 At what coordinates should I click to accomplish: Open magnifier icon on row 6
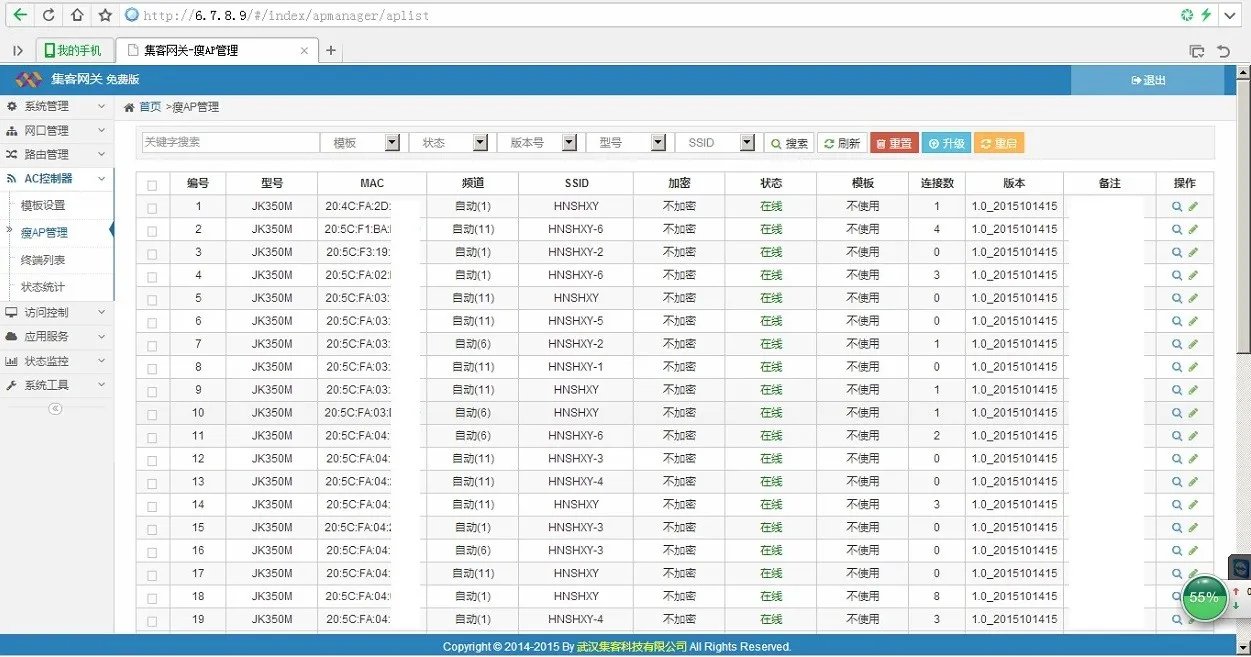[1177, 321]
